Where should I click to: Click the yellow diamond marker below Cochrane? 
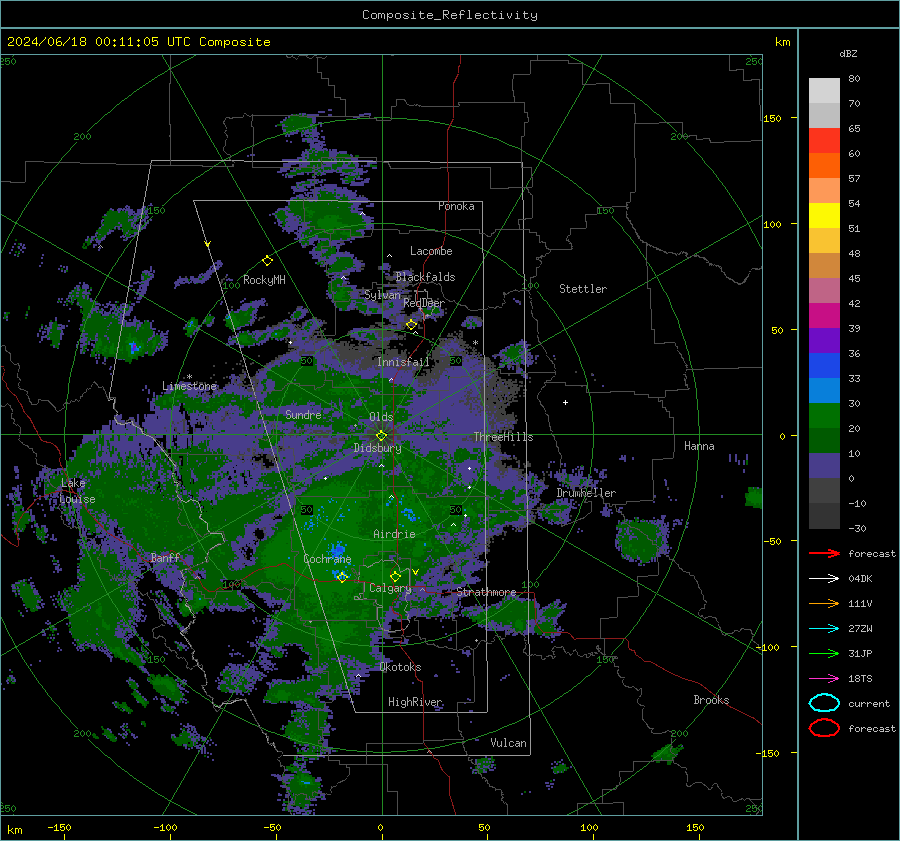coord(342,577)
